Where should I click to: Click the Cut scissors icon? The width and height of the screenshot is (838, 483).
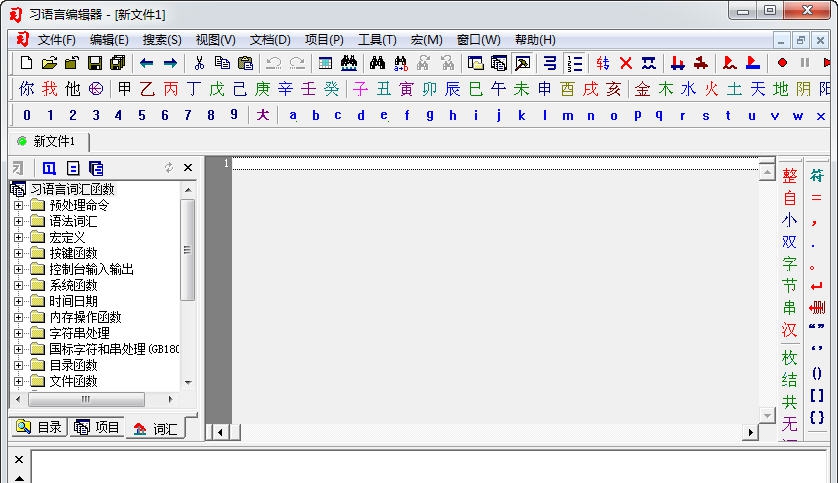[199, 63]
